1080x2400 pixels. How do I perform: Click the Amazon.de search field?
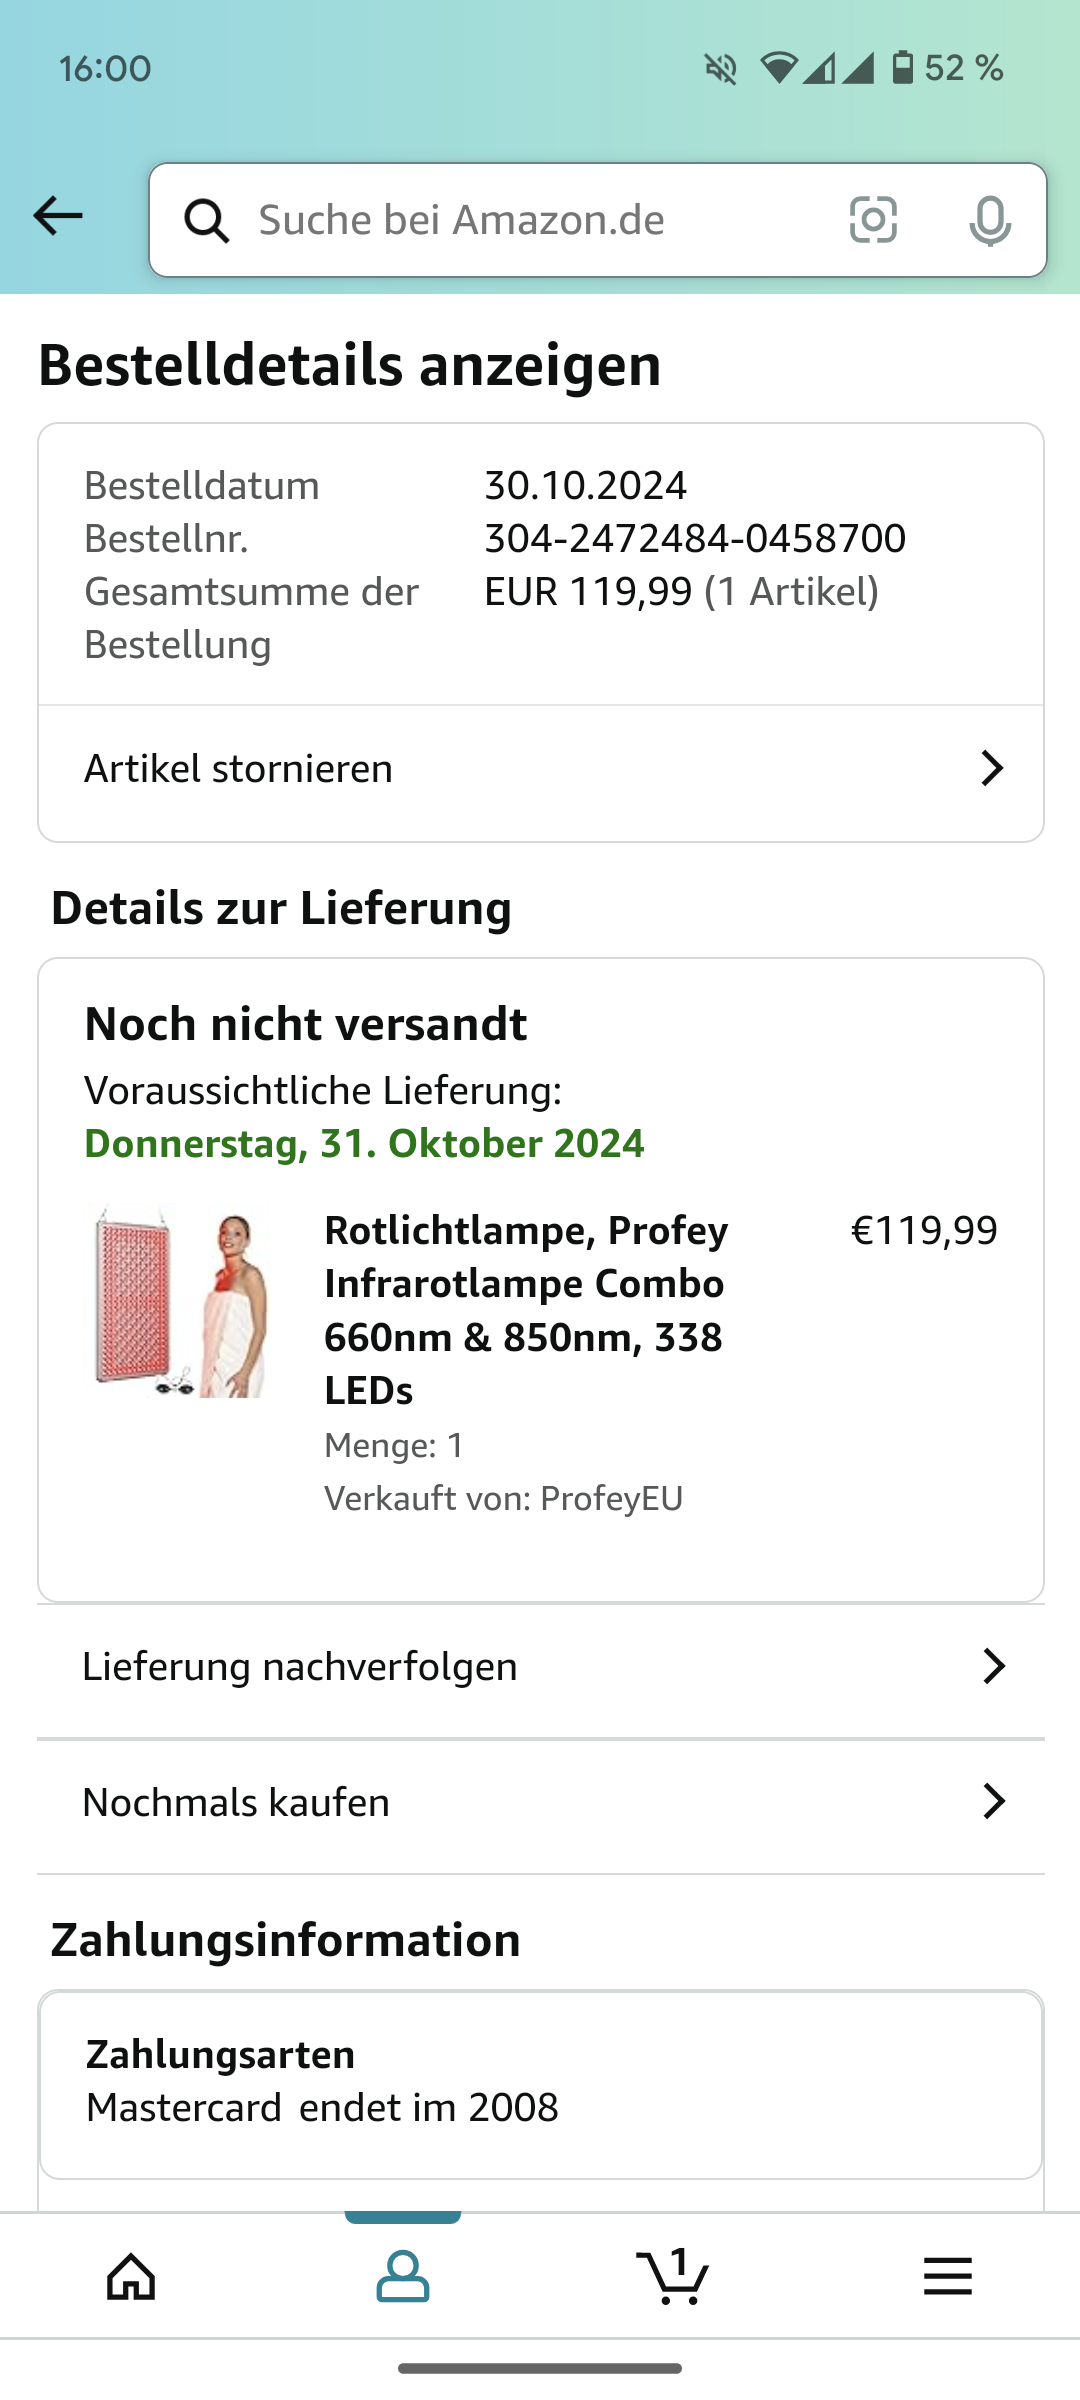tap(530, 220)
